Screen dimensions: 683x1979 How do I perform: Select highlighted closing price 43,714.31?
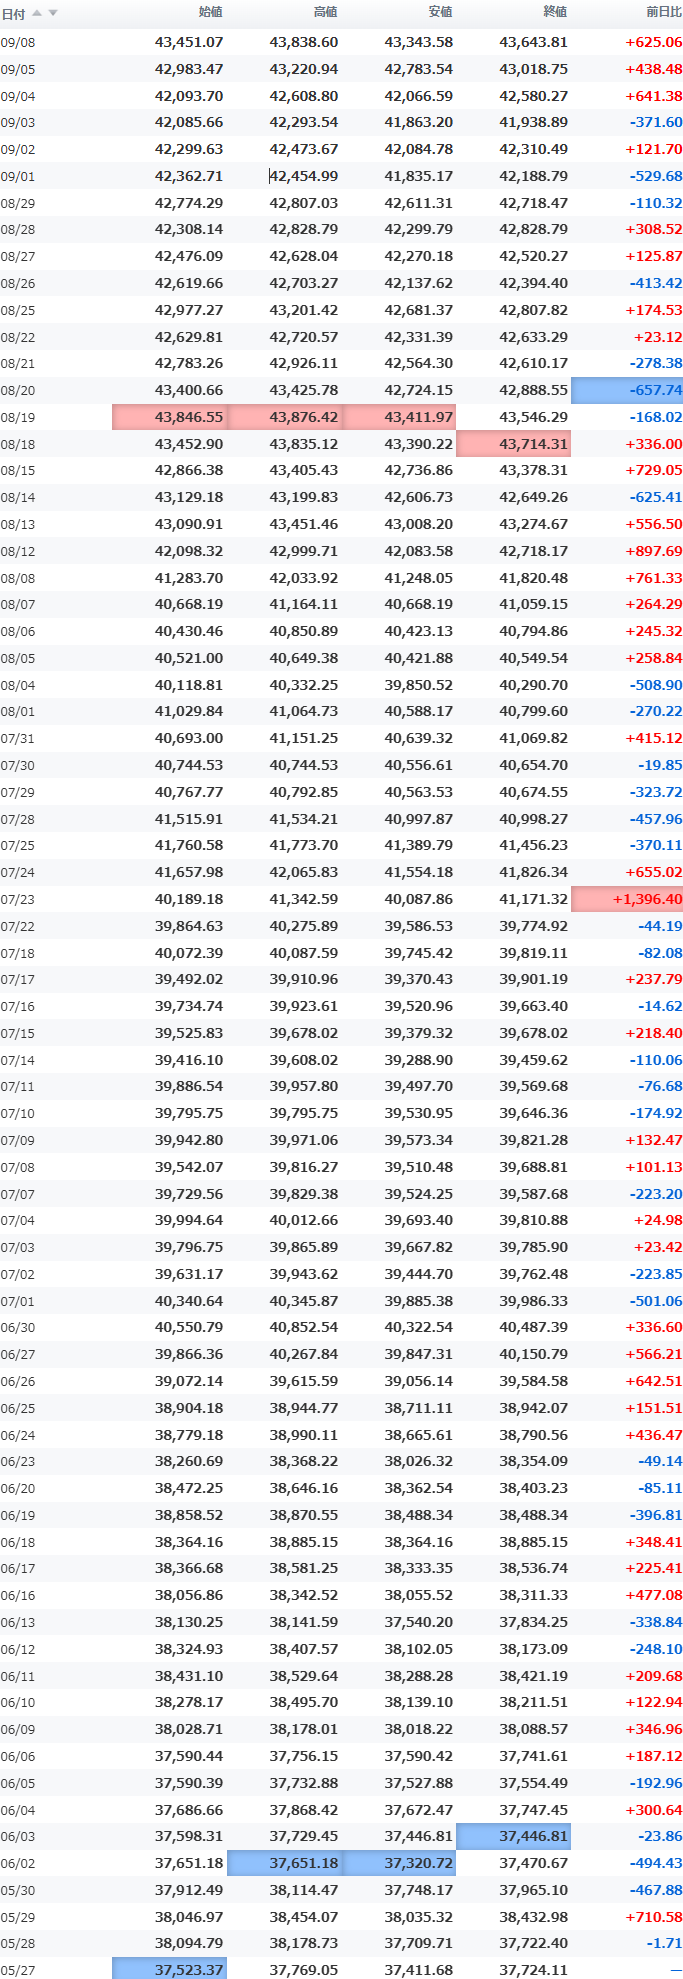point(513,444)
